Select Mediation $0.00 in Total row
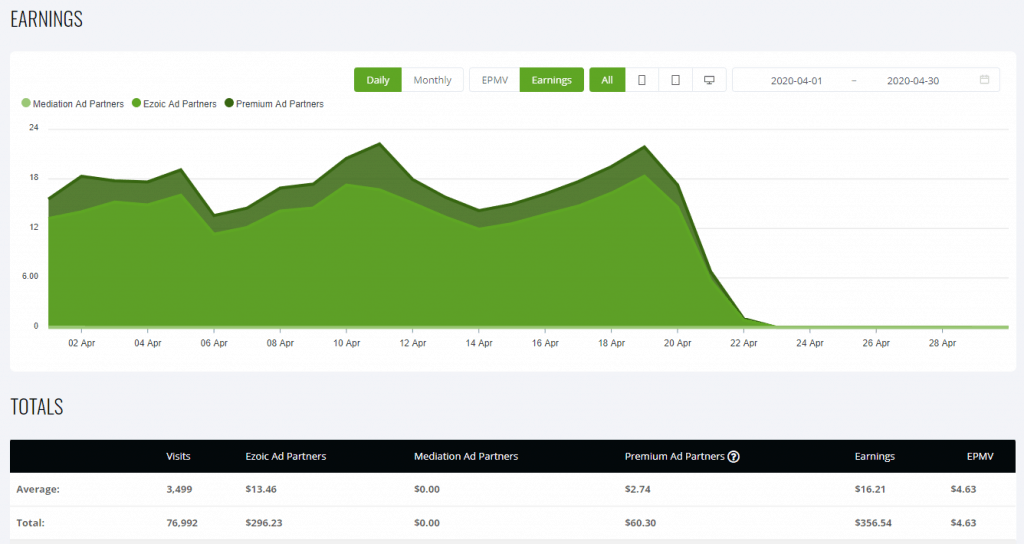The image size is (1024, 544). pyautogui.click(x=426, y=522)
